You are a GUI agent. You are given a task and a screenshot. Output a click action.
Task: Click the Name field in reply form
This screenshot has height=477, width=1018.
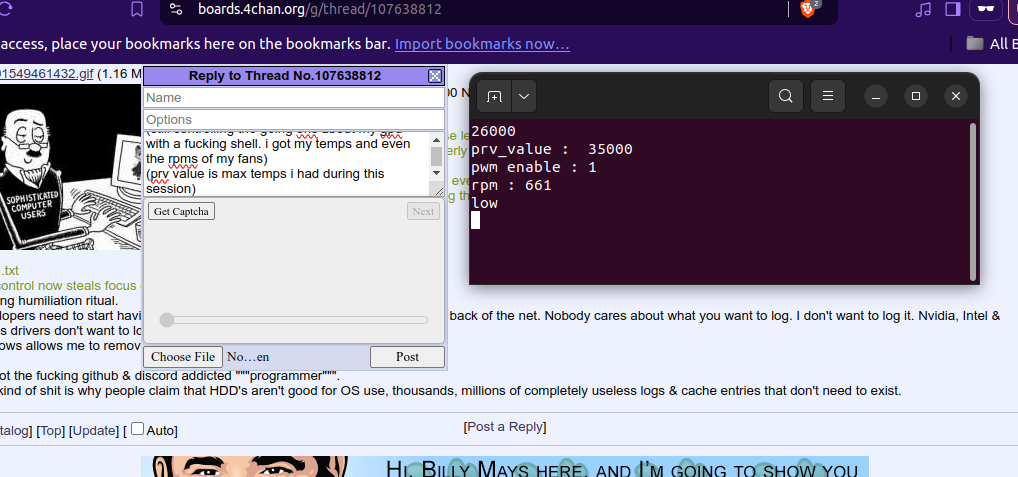click(x=293, y=98)
